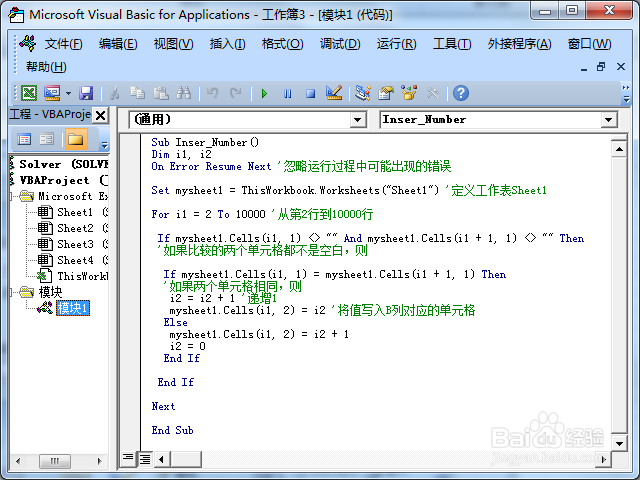Switch to Full Module View button
Image resolution: width=640 pixels, height=480 pixels.
tap(144, 459)
